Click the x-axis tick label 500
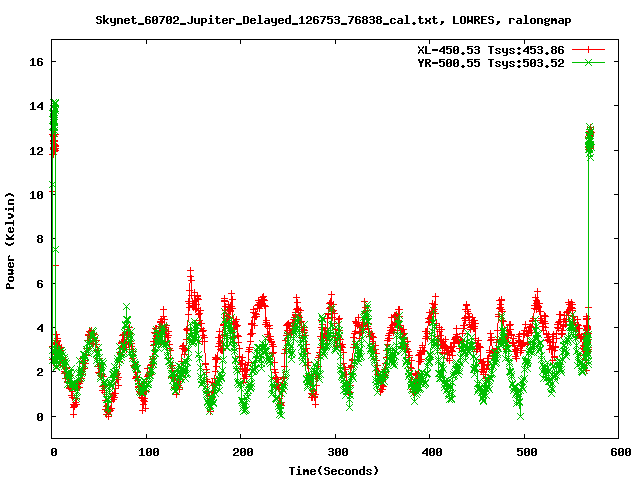 tap(527, 452)
